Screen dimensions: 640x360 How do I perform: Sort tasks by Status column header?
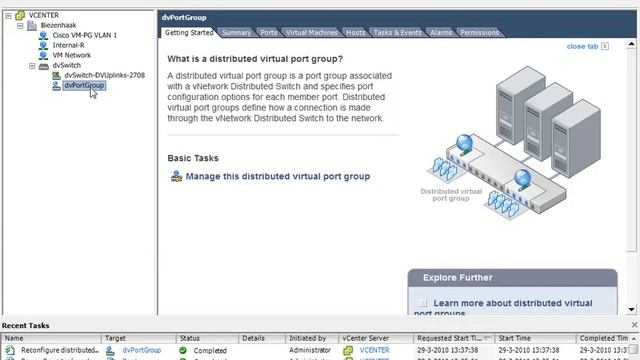click(207, 338)
